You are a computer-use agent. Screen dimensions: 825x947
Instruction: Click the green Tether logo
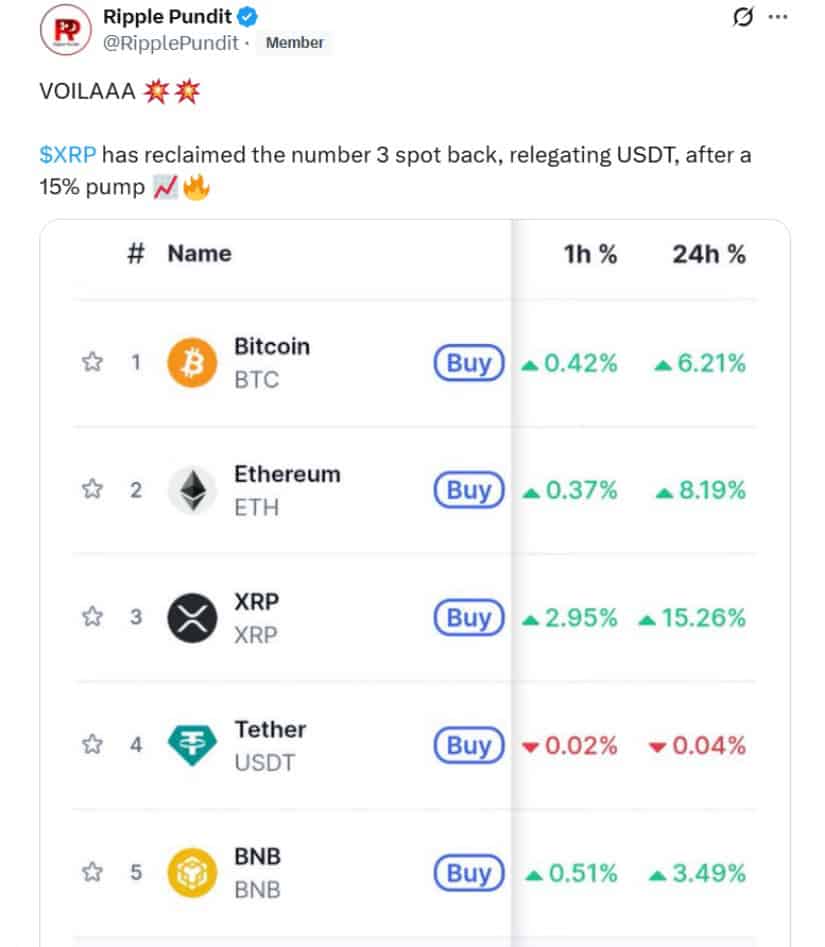[x=192, y=745]
